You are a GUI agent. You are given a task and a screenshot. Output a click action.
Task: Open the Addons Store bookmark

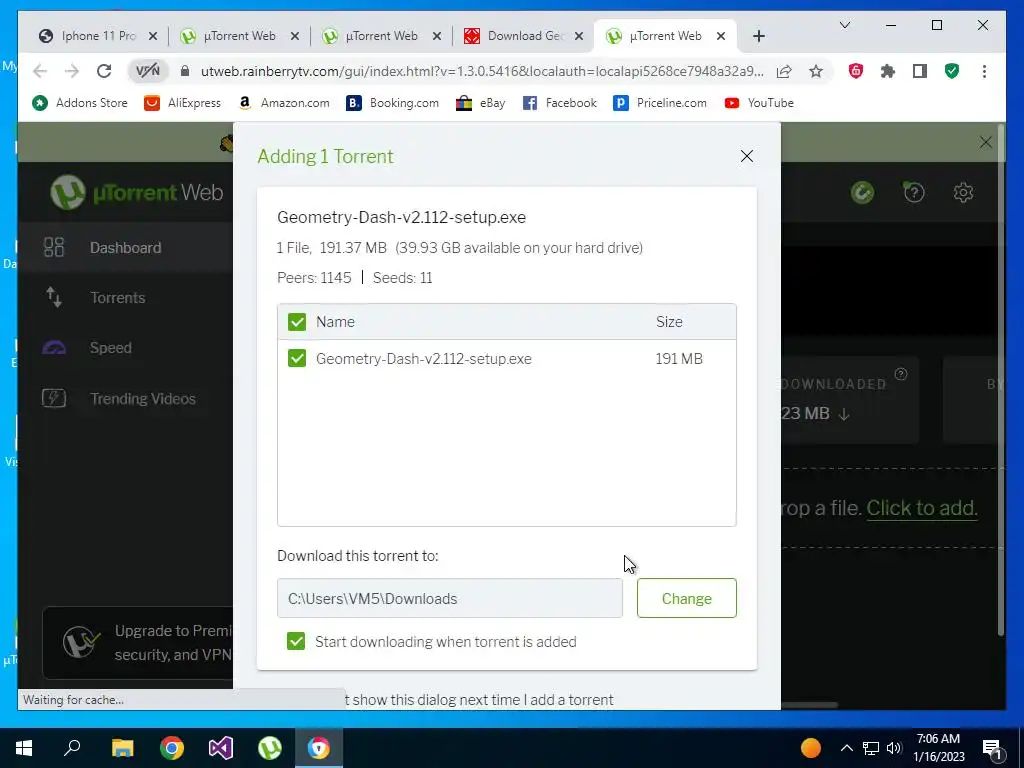[80, 103]
